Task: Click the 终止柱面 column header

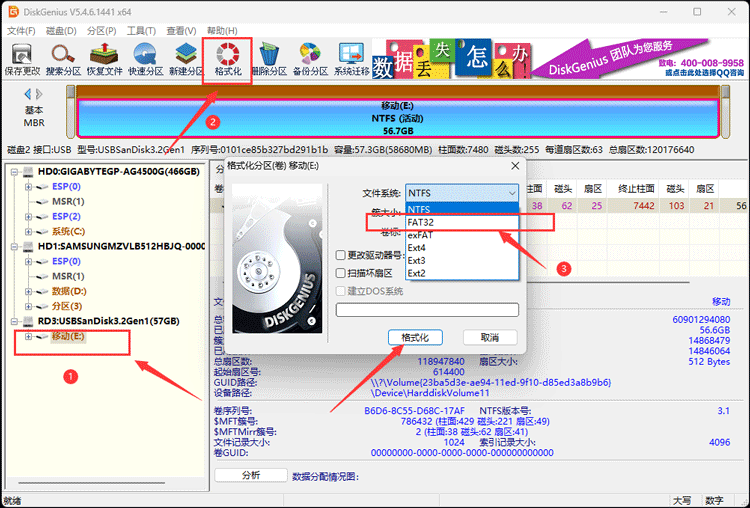Action: 636,189
